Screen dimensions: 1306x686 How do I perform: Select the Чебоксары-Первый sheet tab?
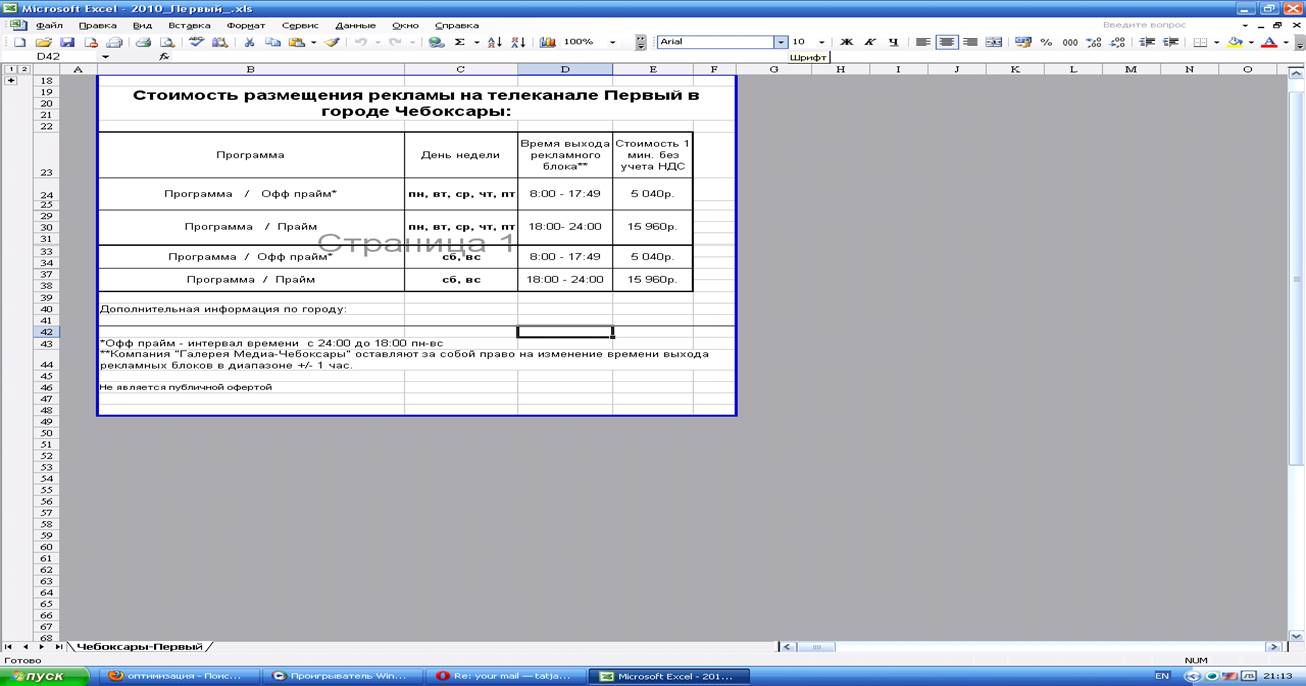(140, 647)
